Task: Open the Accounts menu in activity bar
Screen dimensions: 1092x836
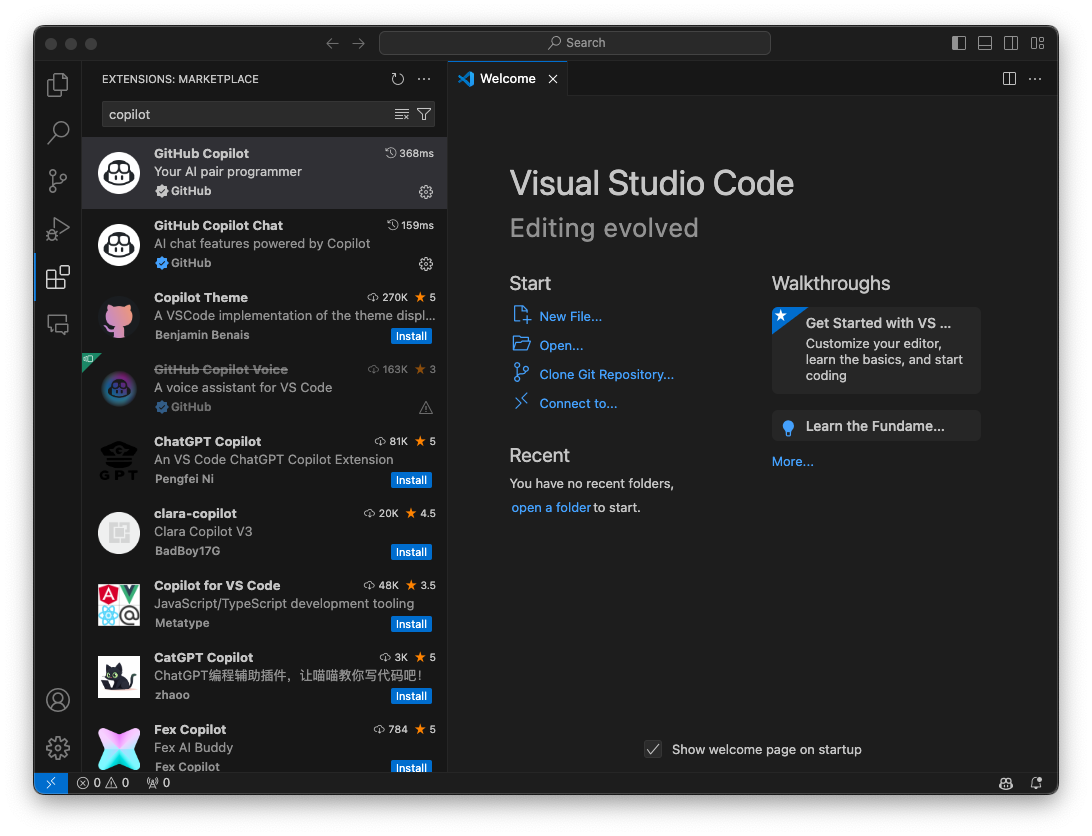Action: point(58,700)
